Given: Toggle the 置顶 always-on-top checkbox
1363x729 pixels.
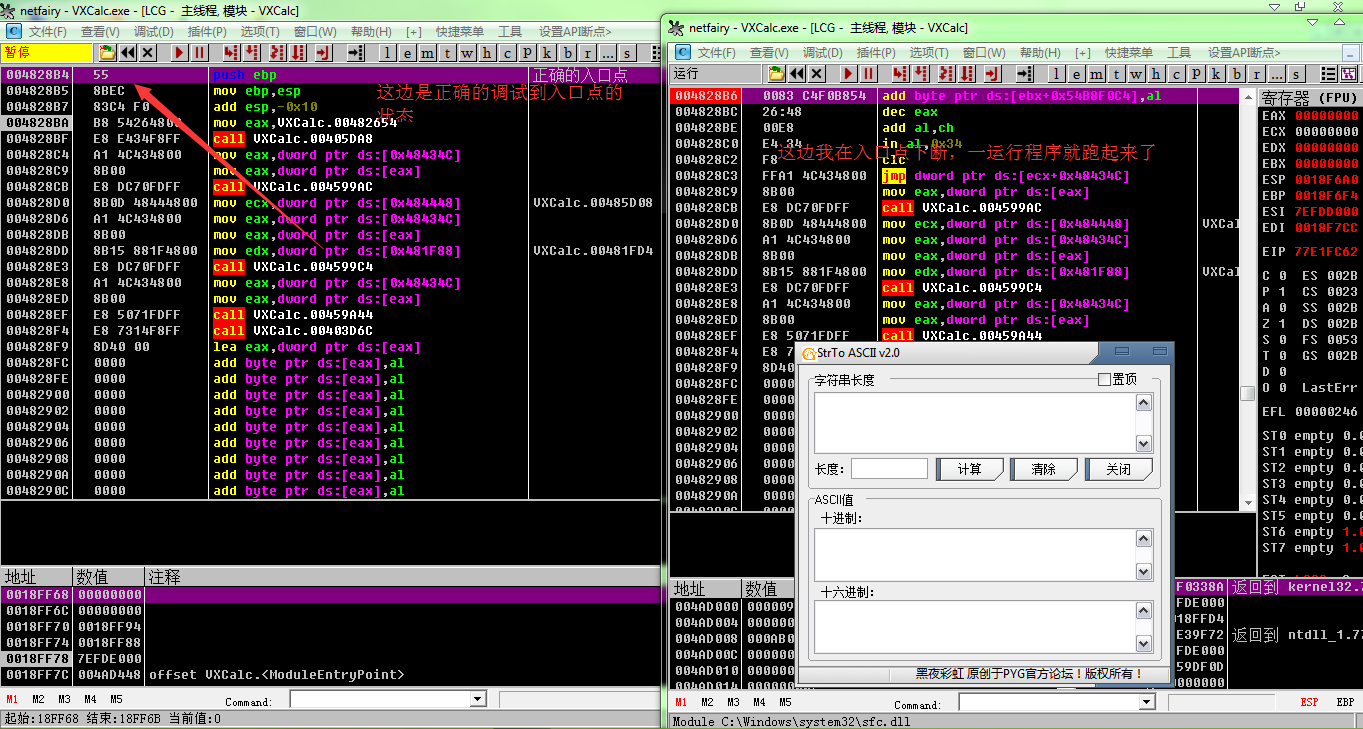Looking at the screenshot, I should (1104, 380).
